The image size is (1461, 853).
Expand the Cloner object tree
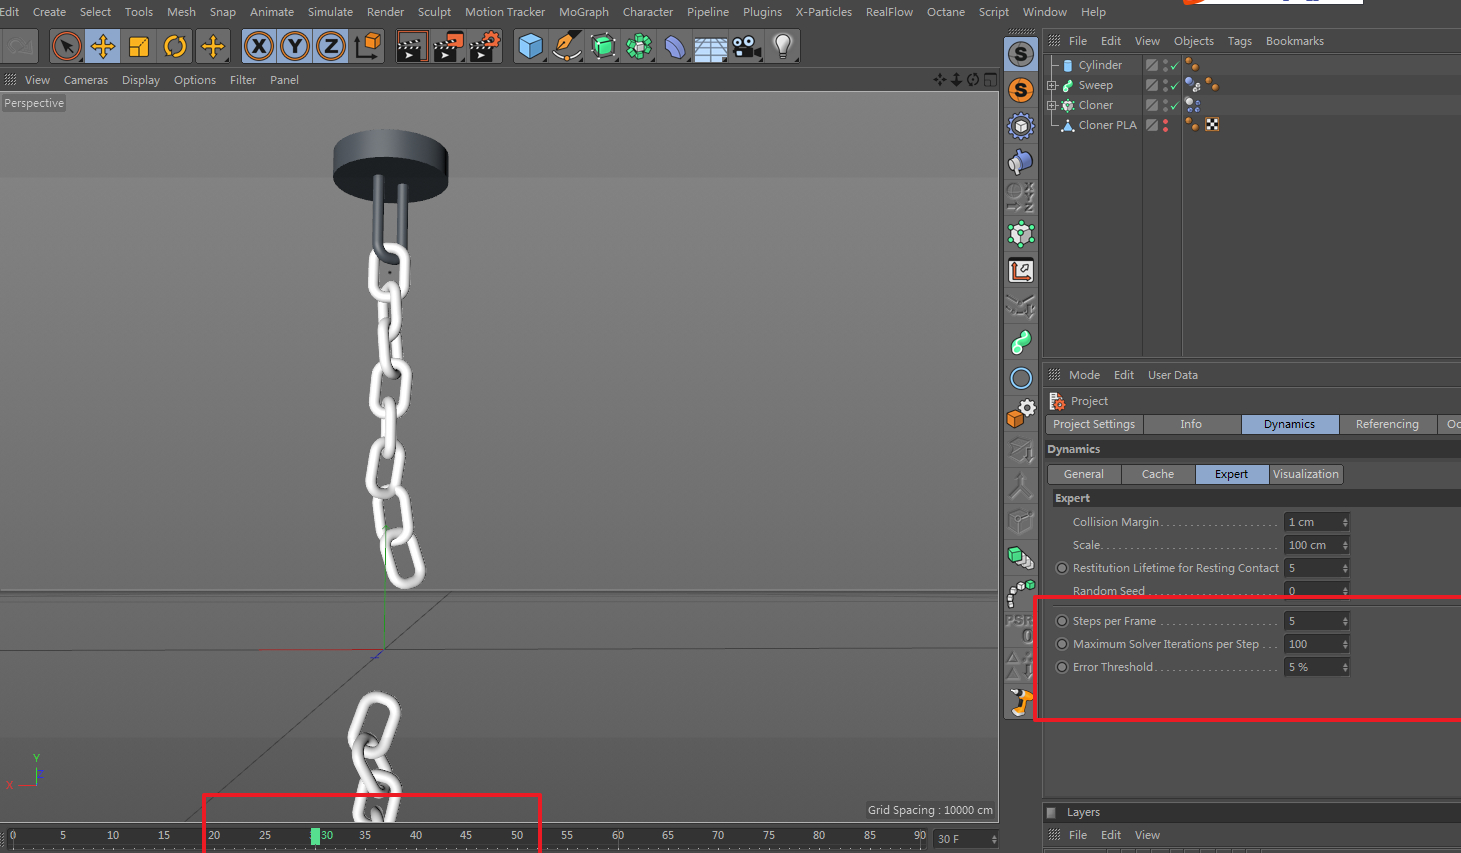click(1052, 105)
